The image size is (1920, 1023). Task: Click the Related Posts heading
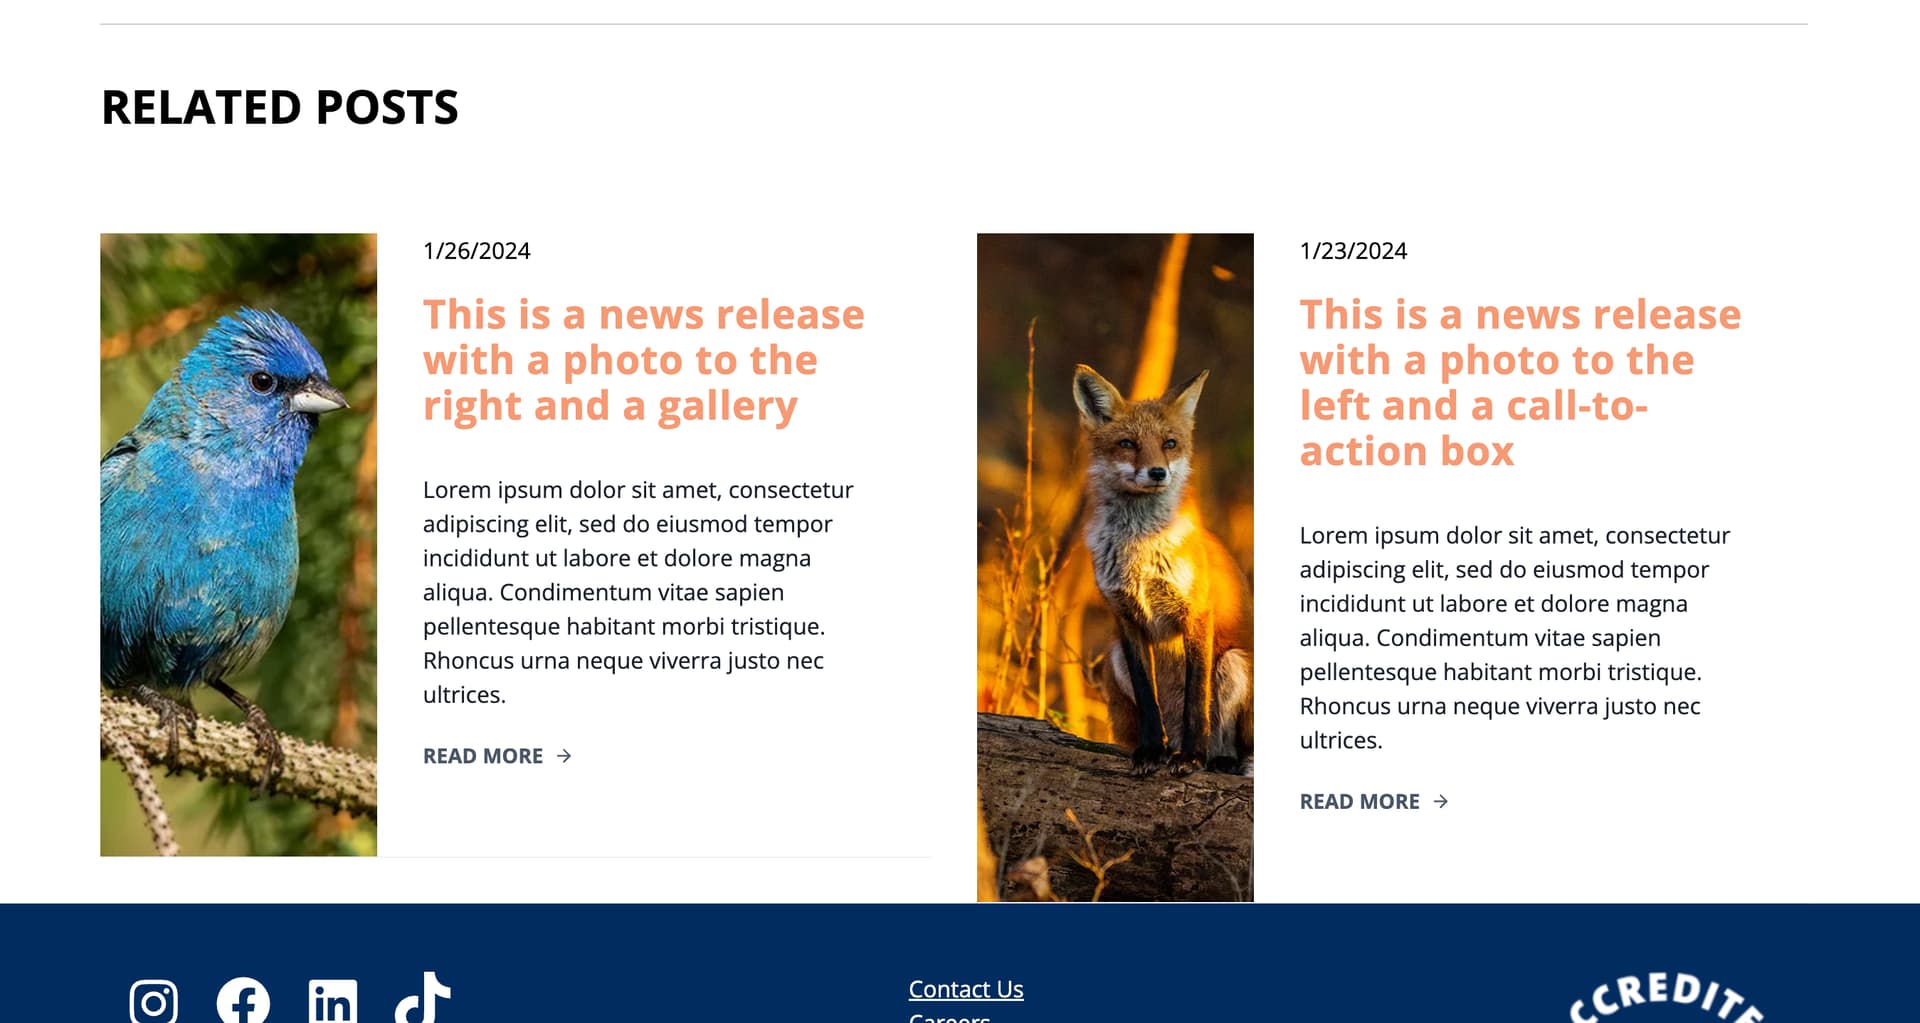(280, 107)
